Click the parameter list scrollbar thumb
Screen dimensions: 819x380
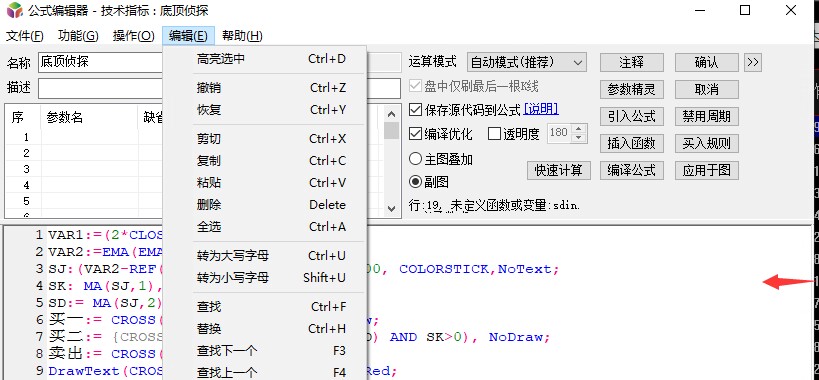click(391, 130)
